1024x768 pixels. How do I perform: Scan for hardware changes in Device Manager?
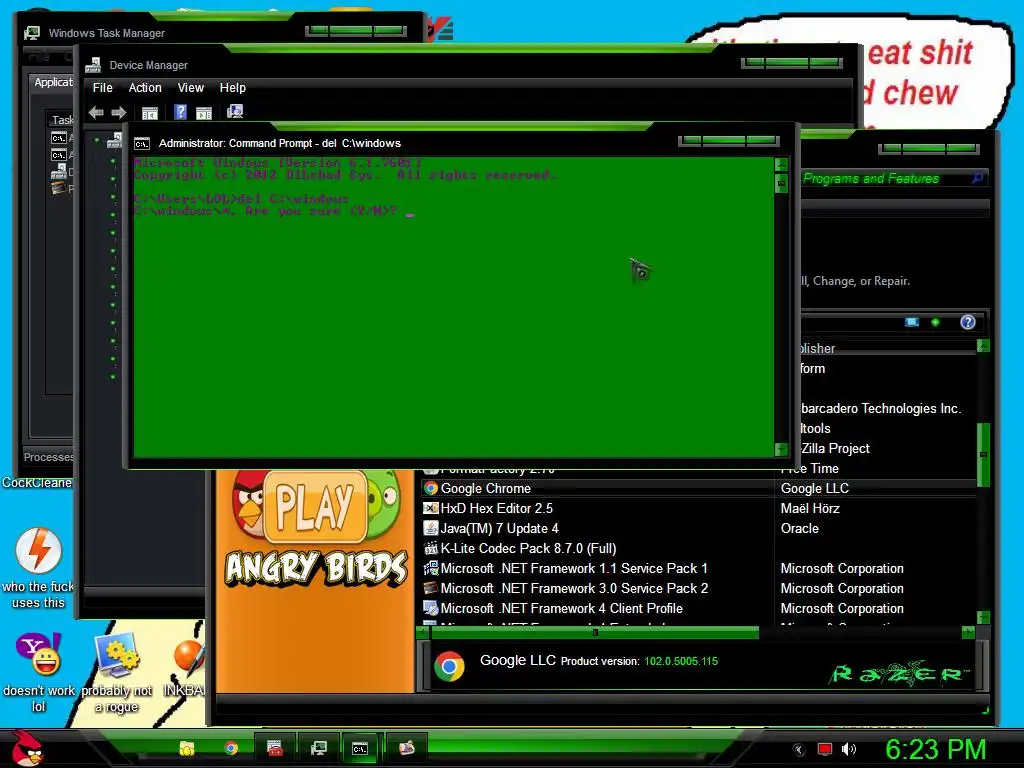coord(235,112)
